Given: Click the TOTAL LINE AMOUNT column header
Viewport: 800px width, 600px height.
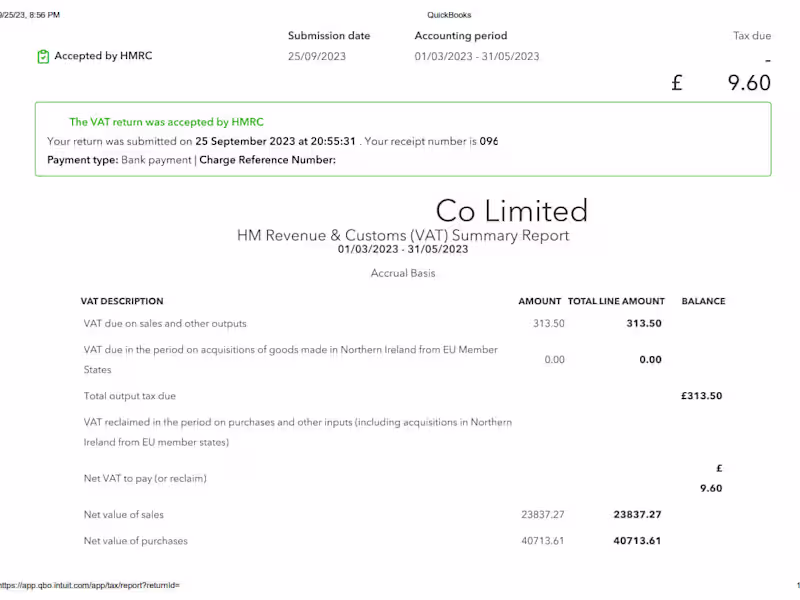Looking at the screenshot, I should tap(616, 301).
